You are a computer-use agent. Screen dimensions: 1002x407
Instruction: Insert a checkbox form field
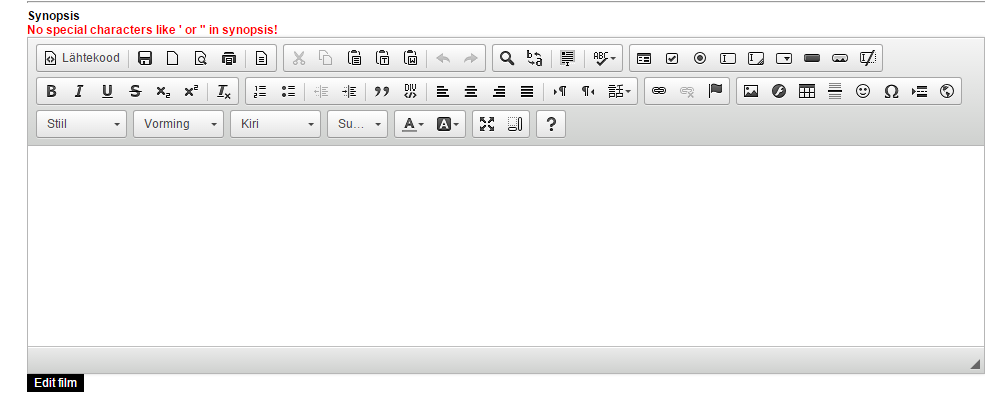pyautogui.click(x=672, y=58)
